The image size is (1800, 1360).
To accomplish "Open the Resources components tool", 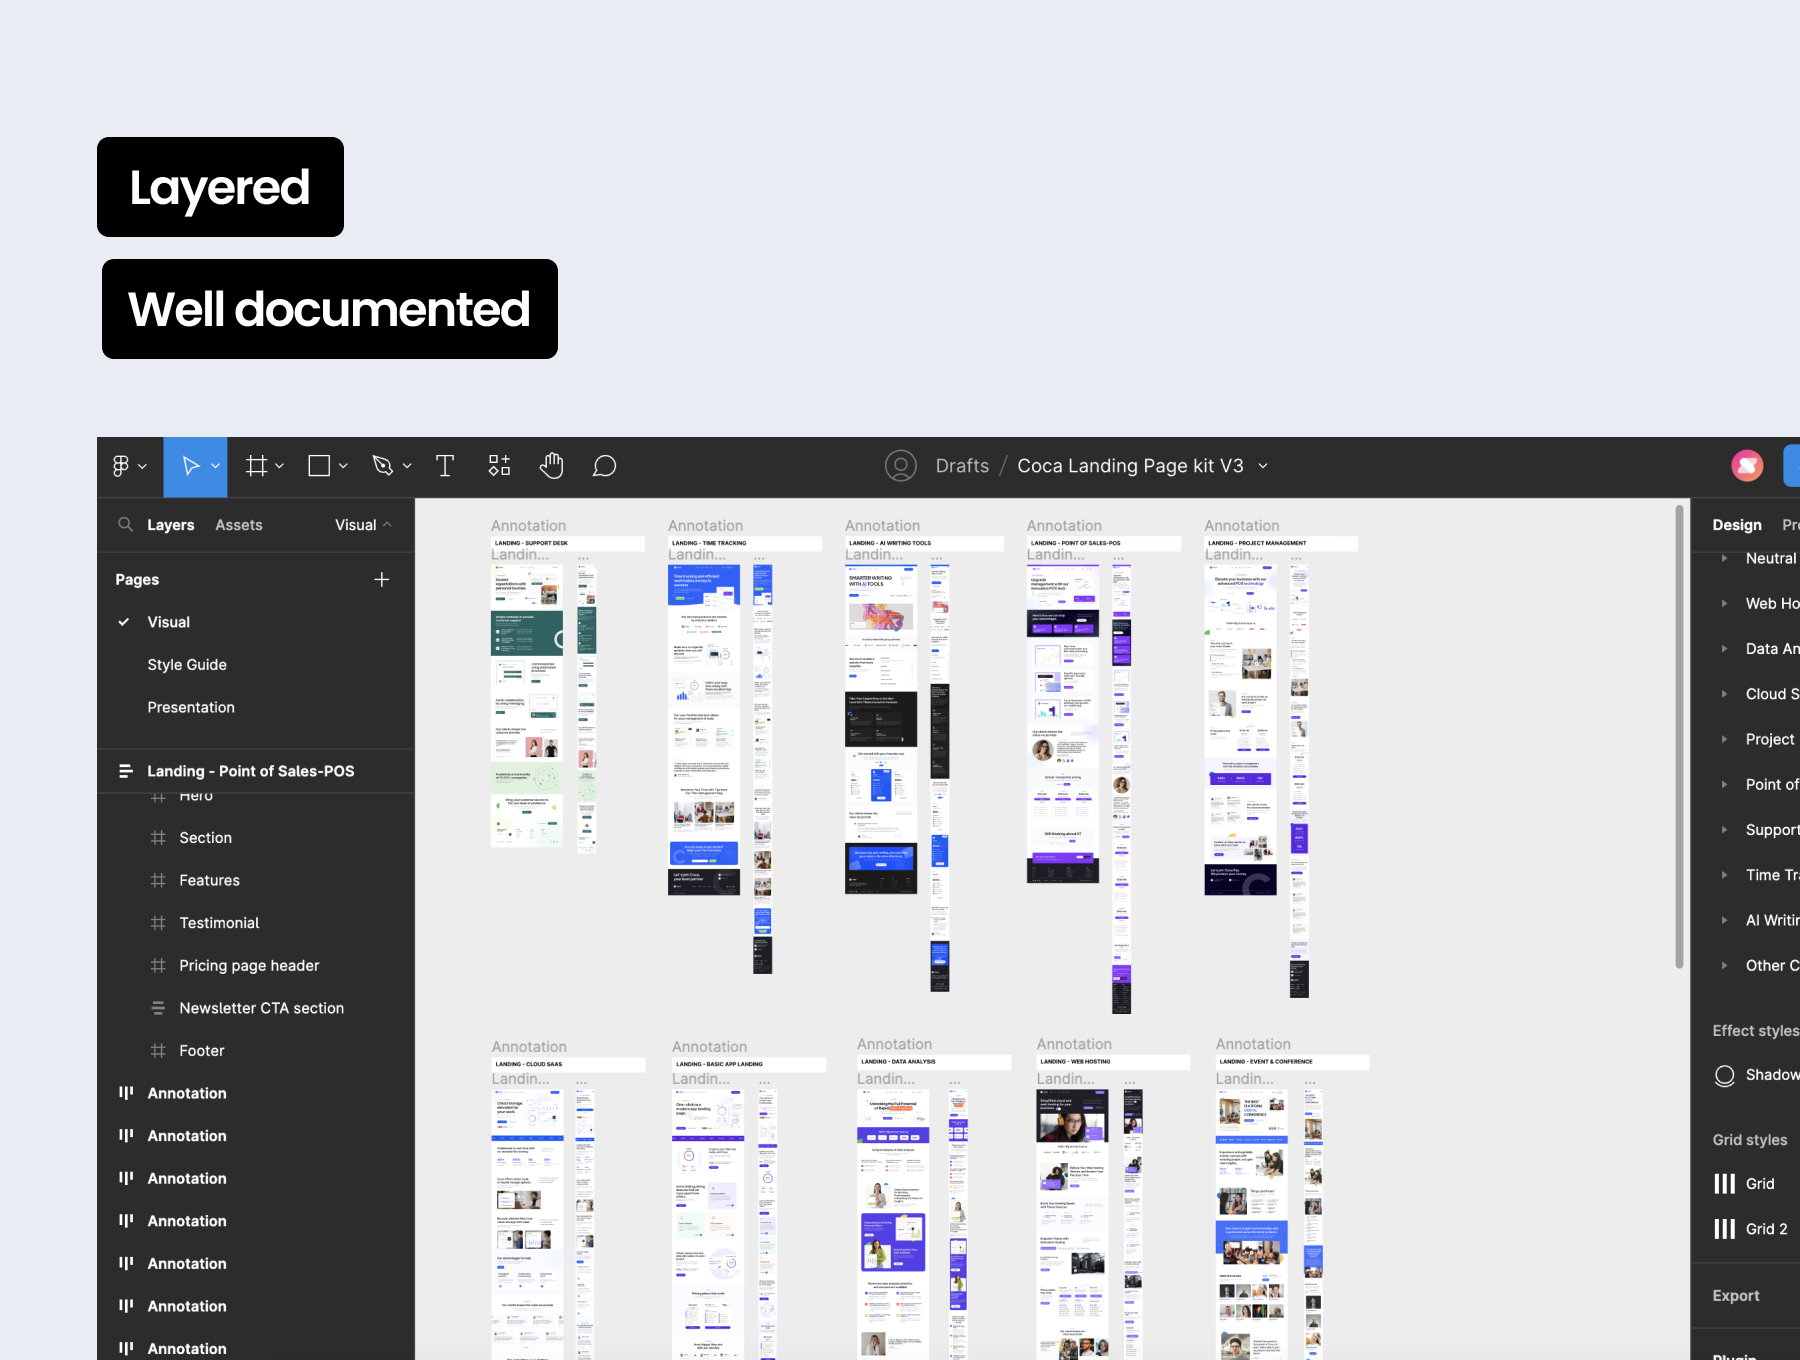I will coord(499,466).
